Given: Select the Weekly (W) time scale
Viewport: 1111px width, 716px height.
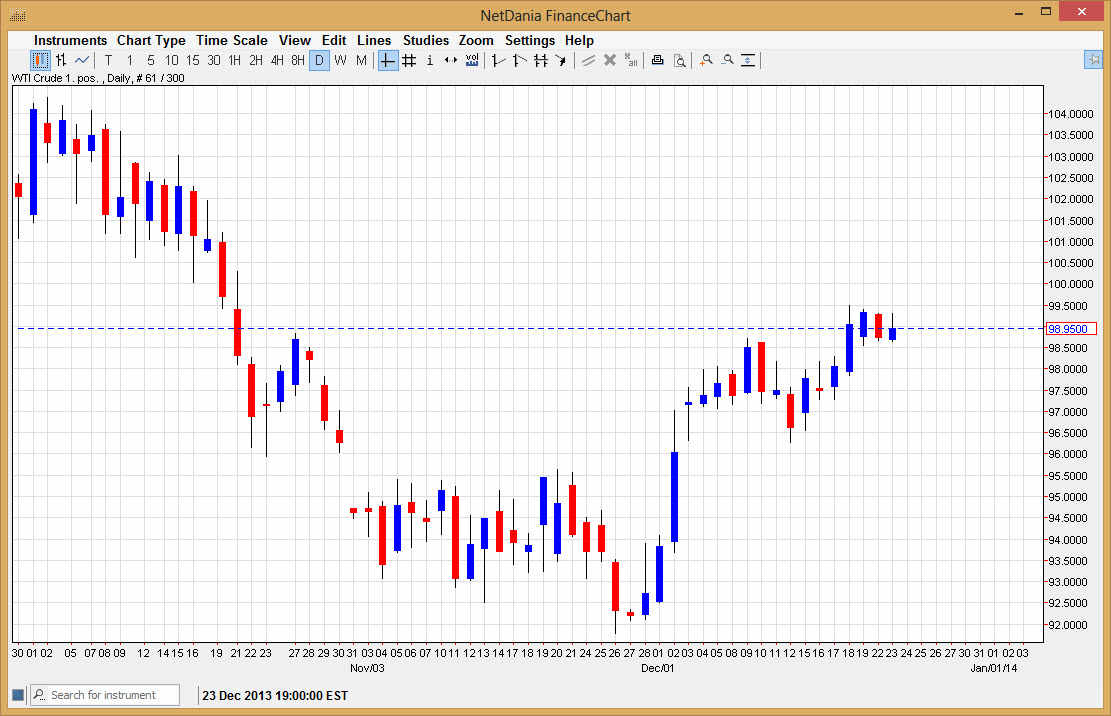Looking at the screenshot, I should click(341, 60).
